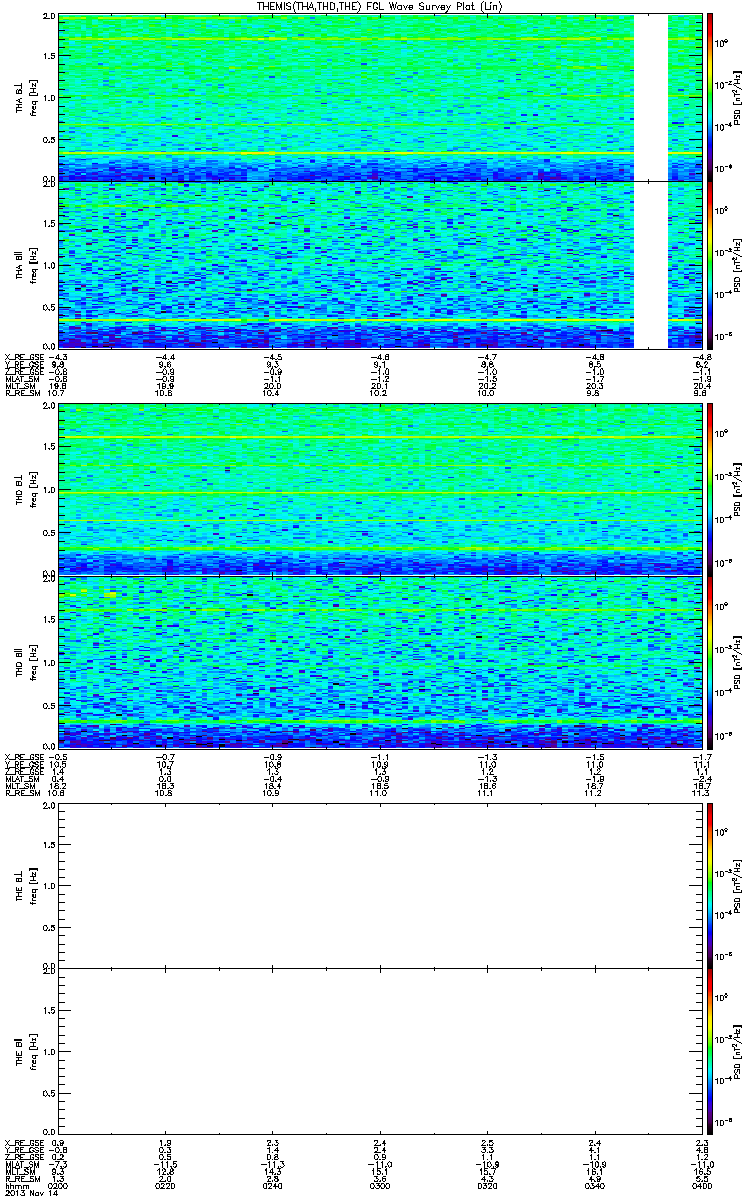Click the 0400 time tick label
The height and width of the screenshot is (1200, 750).
click(700, 1185)
